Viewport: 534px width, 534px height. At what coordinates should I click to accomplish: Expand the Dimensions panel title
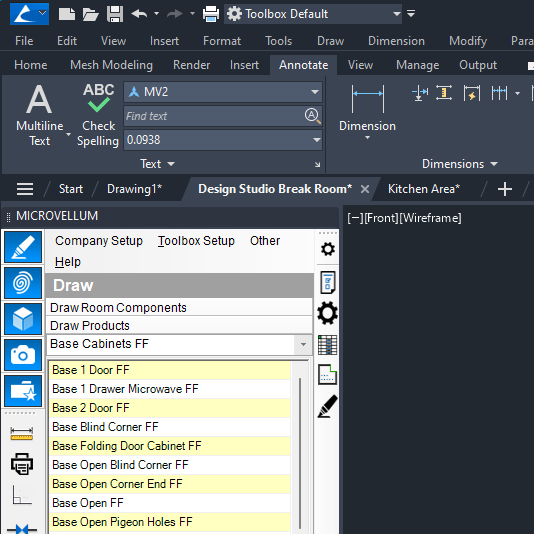point(460,164)
